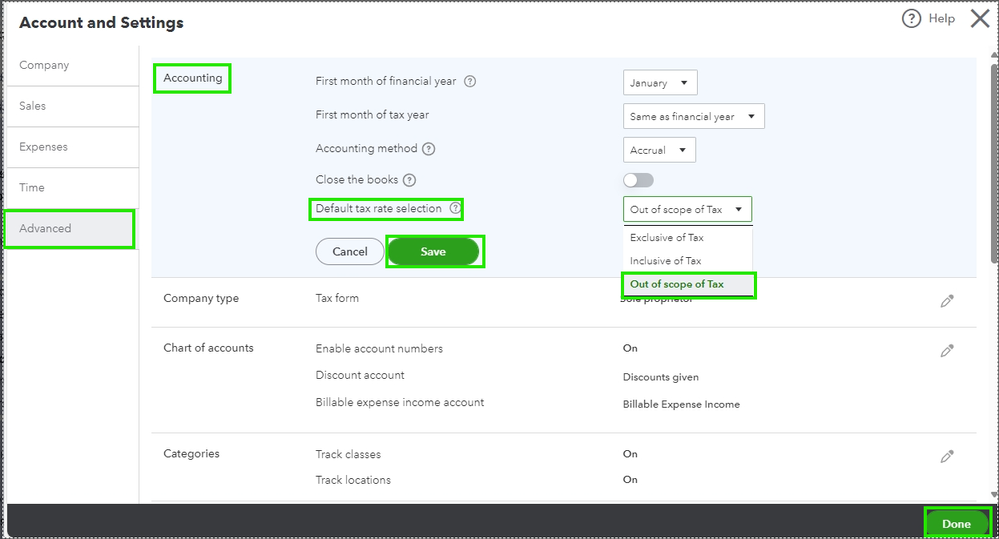
Task: Click help icon next to Accounting method
Action: pyautogui.click(x=429, y=149)
